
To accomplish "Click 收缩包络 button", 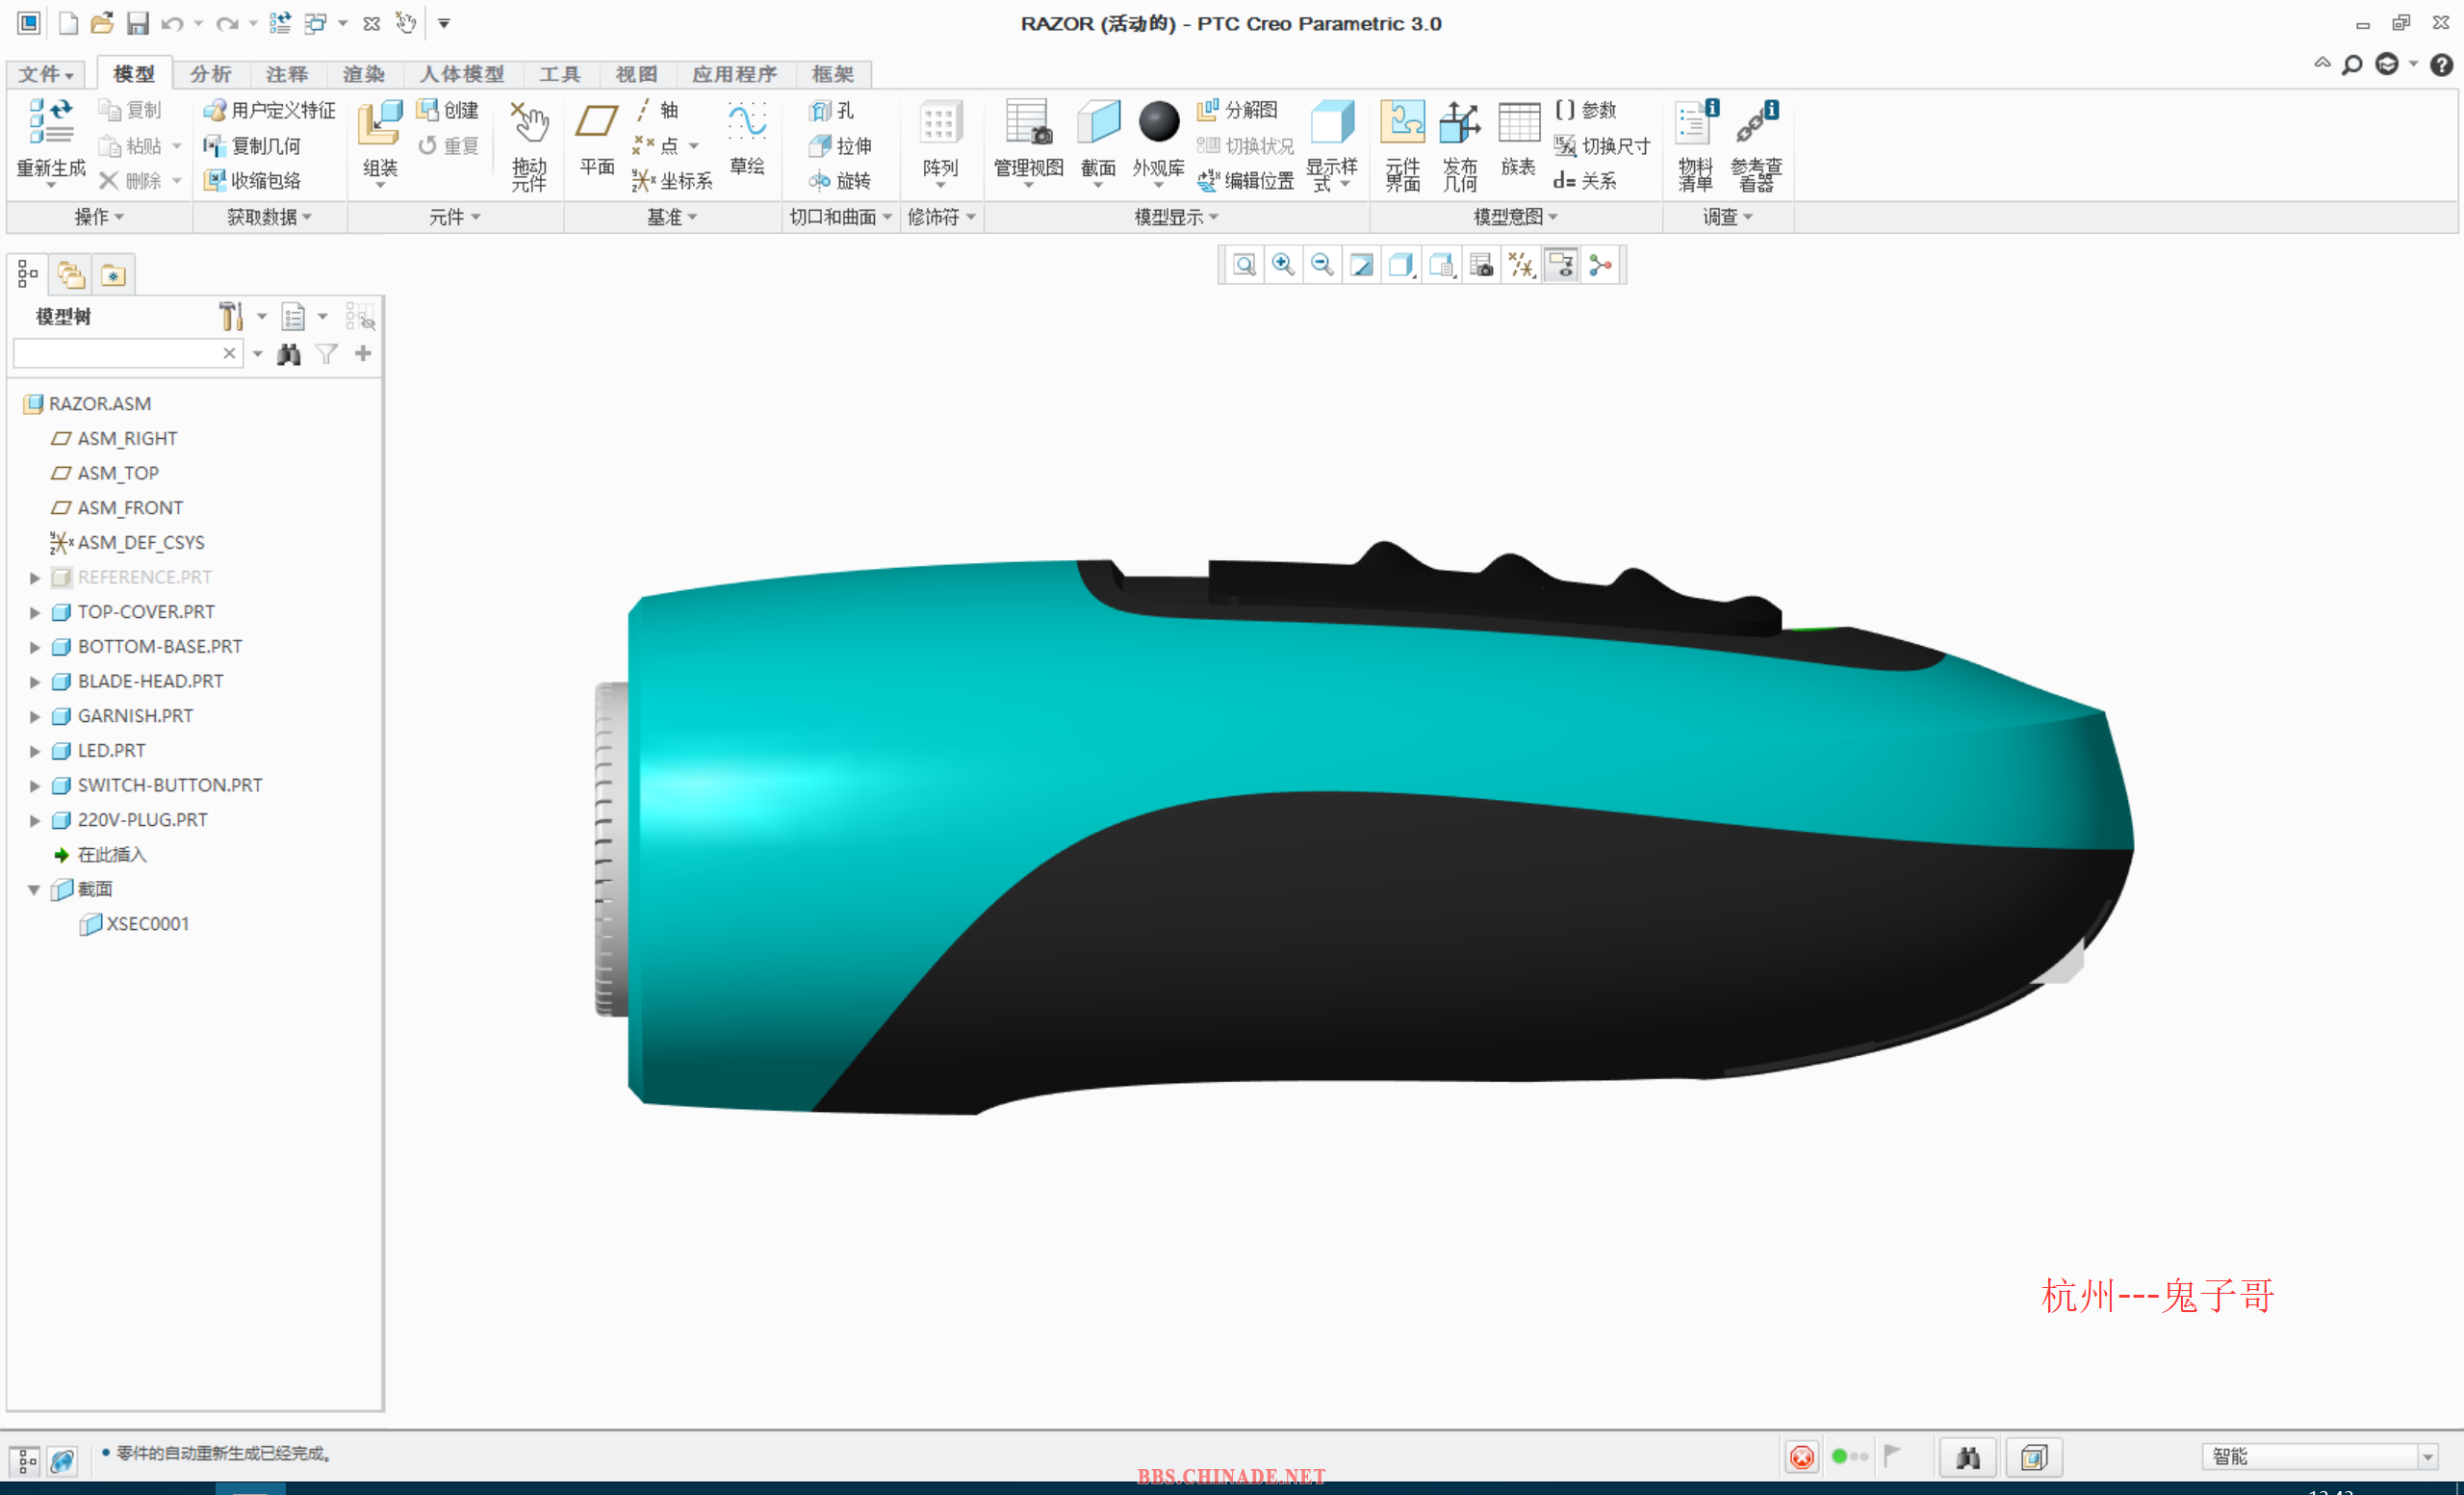I will [x=251, y=181].
